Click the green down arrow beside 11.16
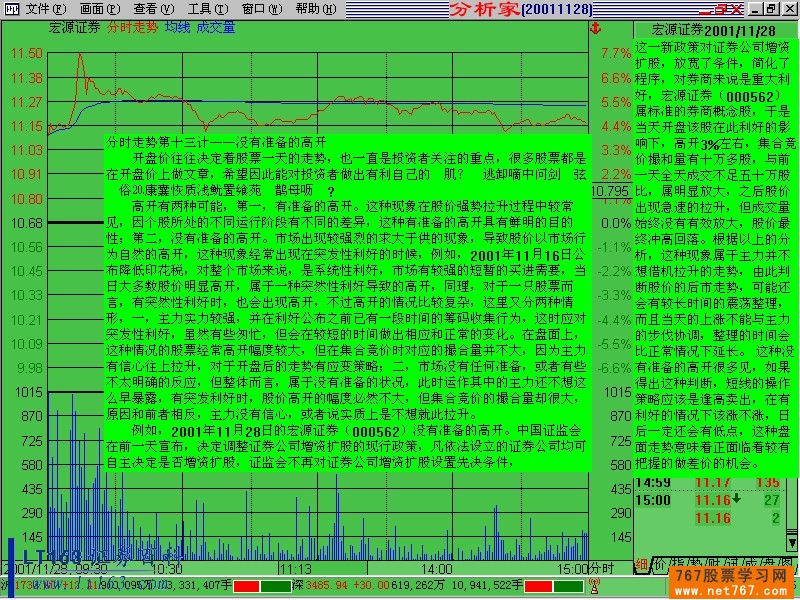The width and height of the screenshot is (800, 600). click(x=736, y=498)
